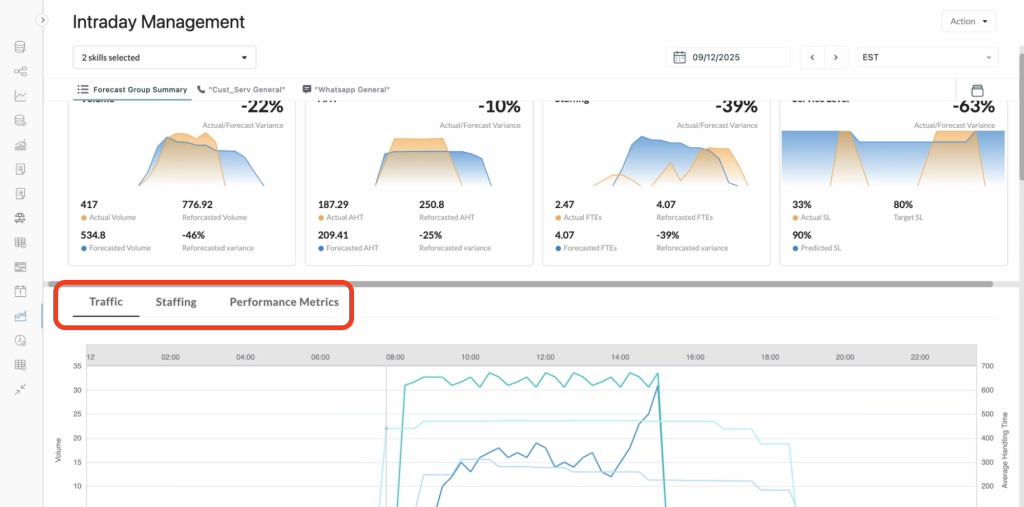Select the "Cust_Serv General" skill tab

pos(243,90)
